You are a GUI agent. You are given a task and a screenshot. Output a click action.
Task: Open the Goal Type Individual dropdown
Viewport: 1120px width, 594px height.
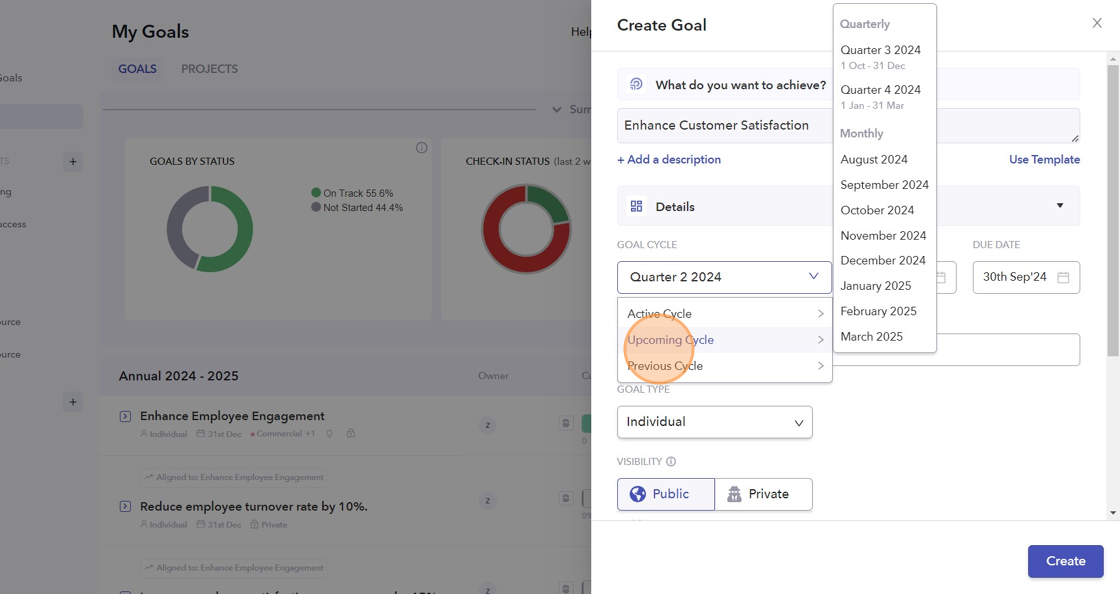coord(714,422)
